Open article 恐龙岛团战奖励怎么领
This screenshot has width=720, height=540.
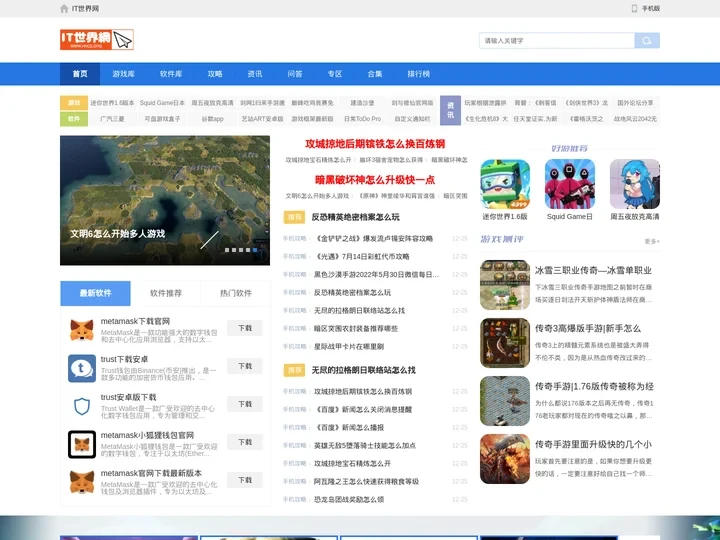click(349, 500)
